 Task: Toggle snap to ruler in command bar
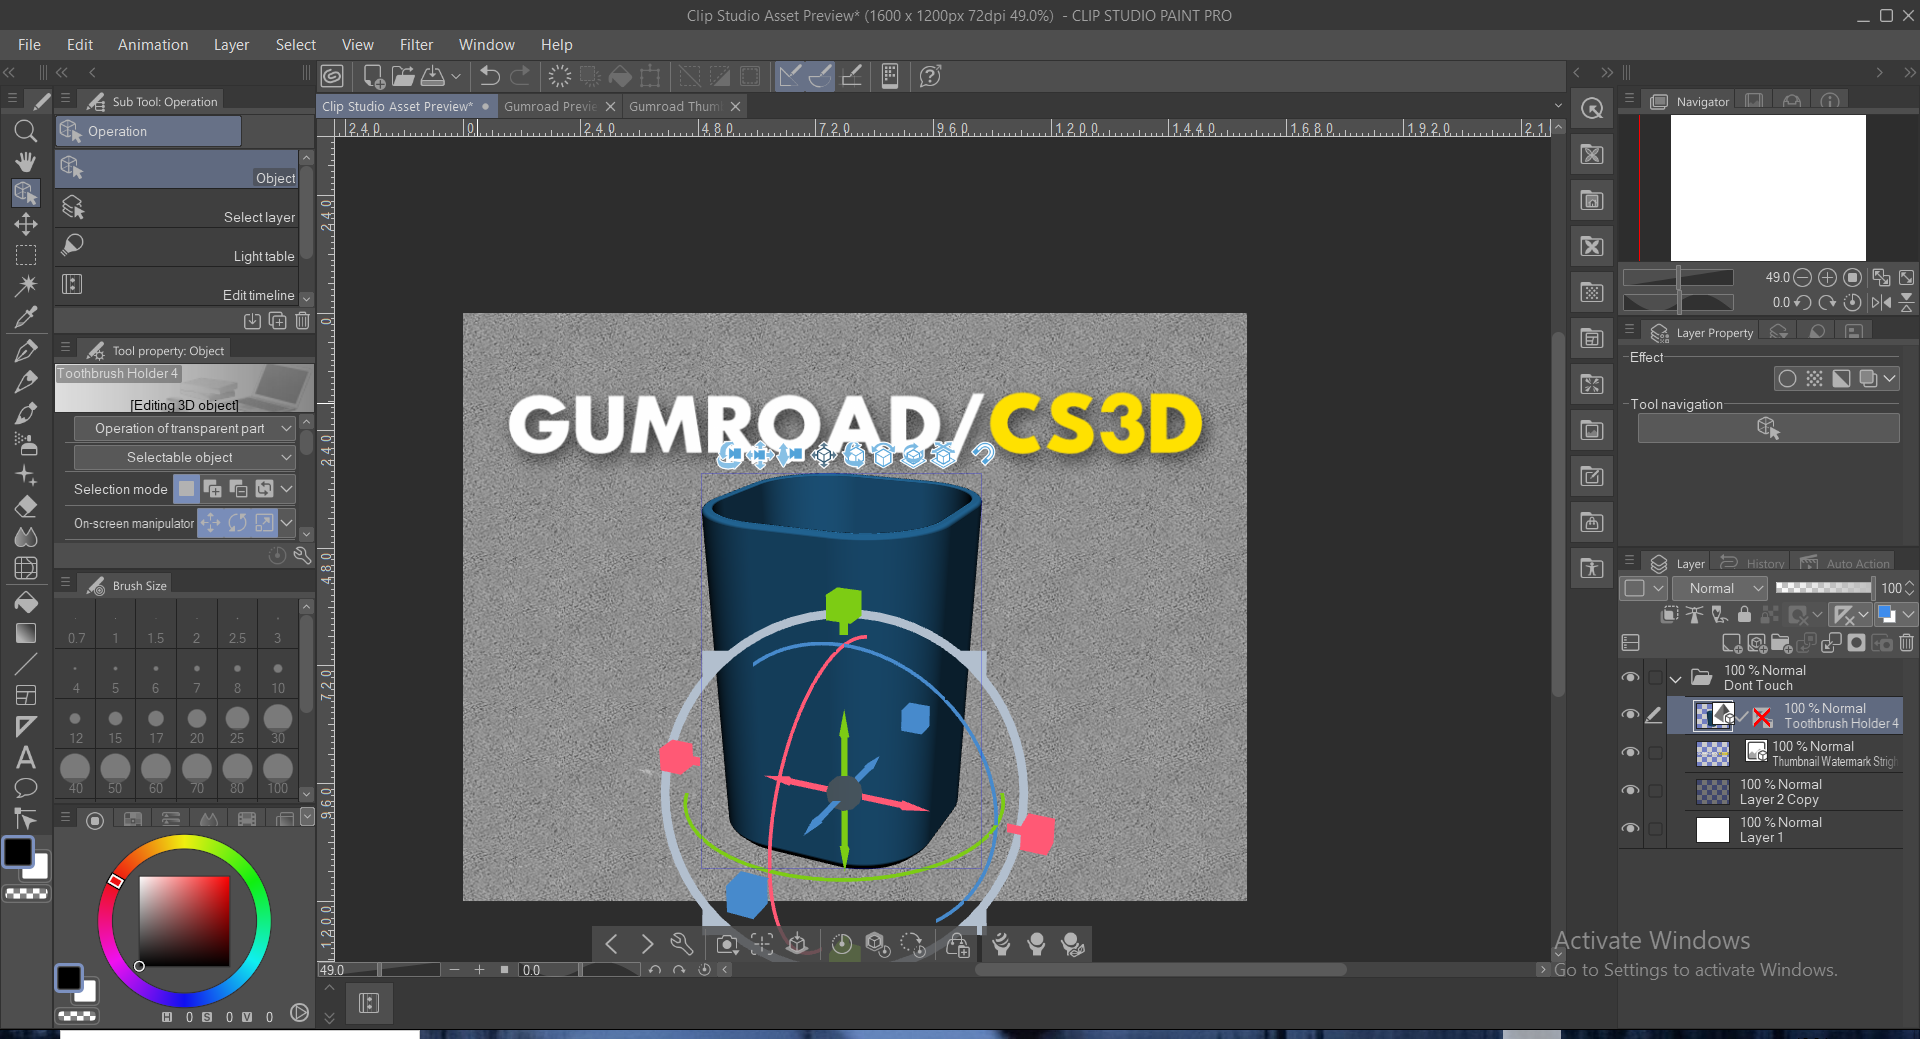(x=790, y=76)
